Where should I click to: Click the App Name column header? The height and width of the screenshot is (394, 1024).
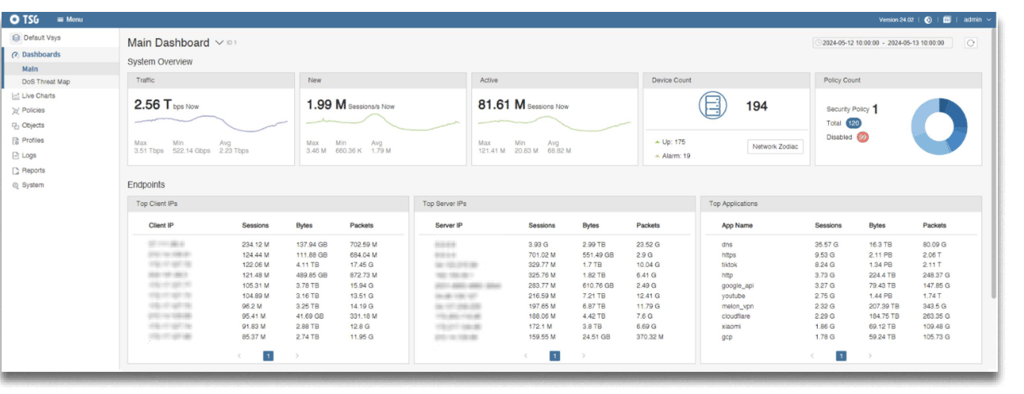(x=737, y=225)
